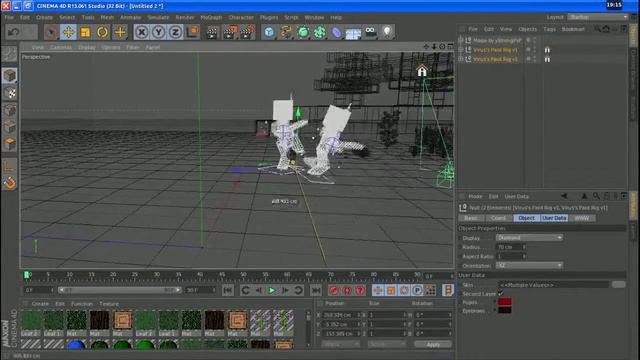
Task: Expand the Maps object tree row
Action: coord(461,40)
